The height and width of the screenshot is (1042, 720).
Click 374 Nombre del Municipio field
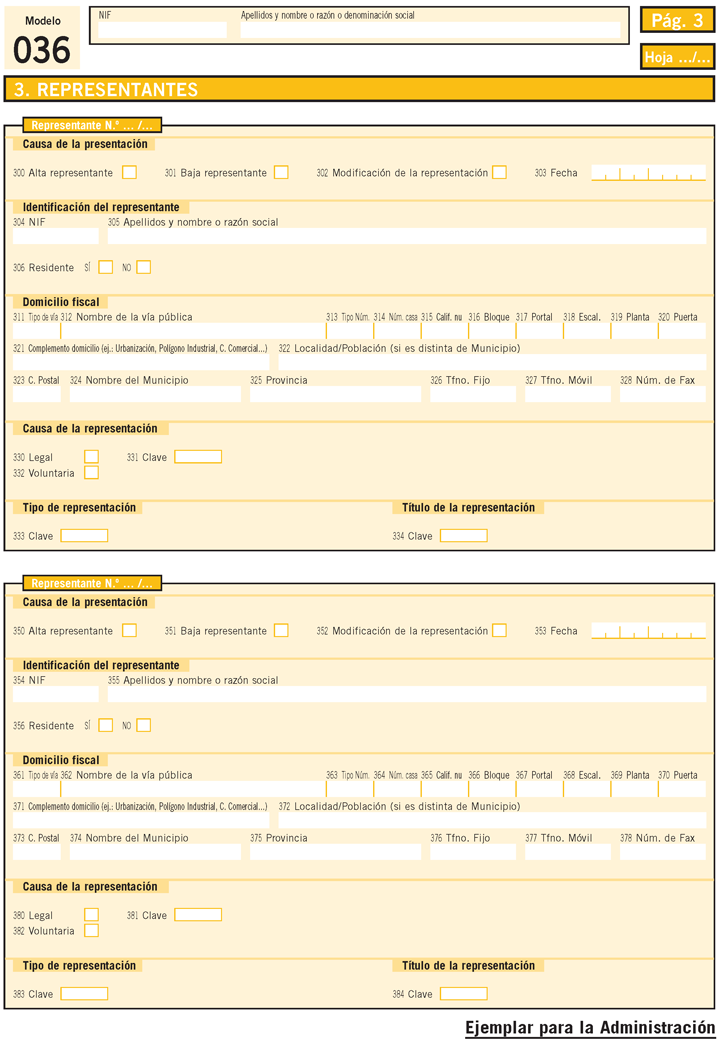click(x=156, y=852)
